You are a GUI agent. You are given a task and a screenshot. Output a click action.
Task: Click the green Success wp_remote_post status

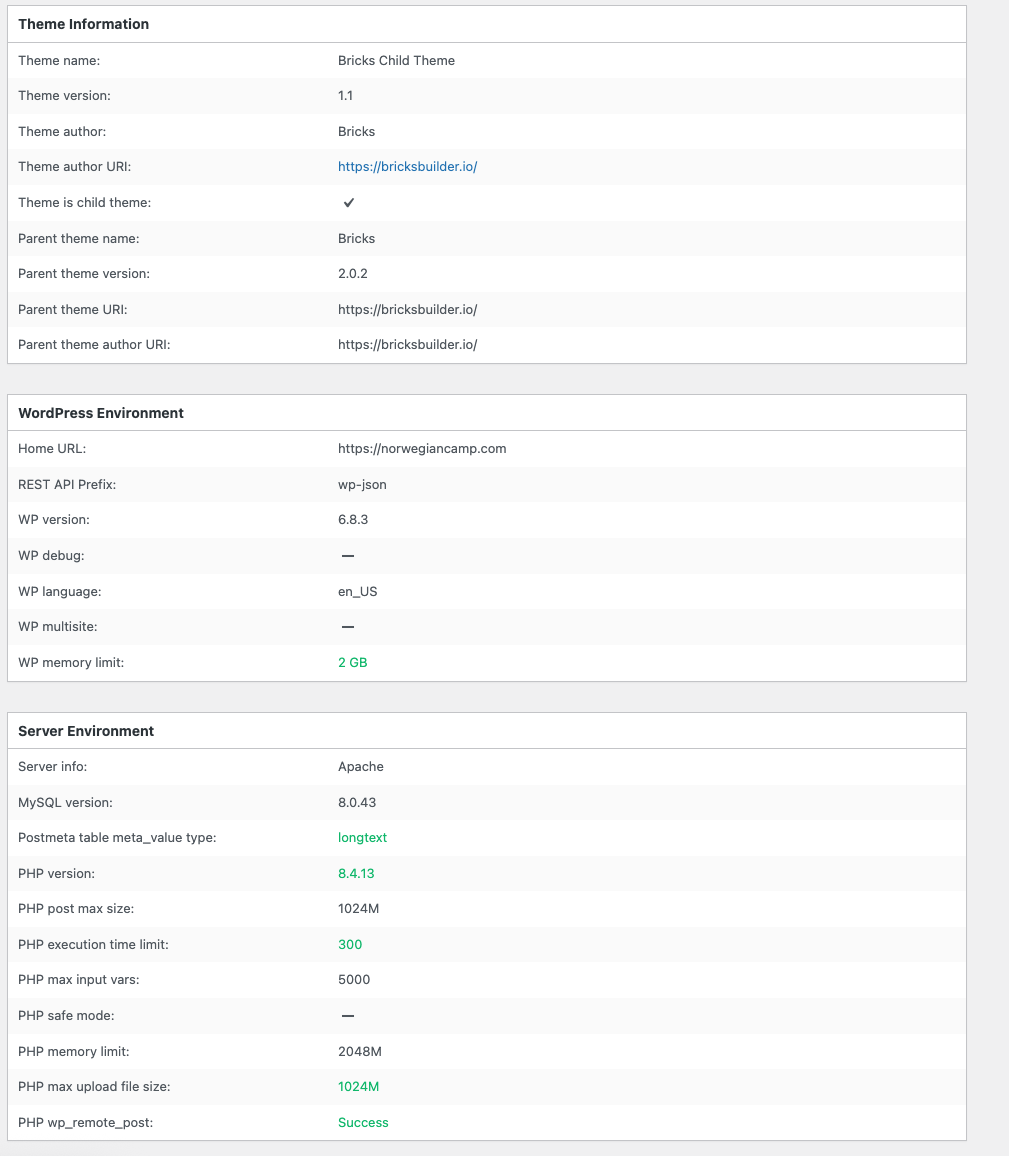tap(363, 1123)
